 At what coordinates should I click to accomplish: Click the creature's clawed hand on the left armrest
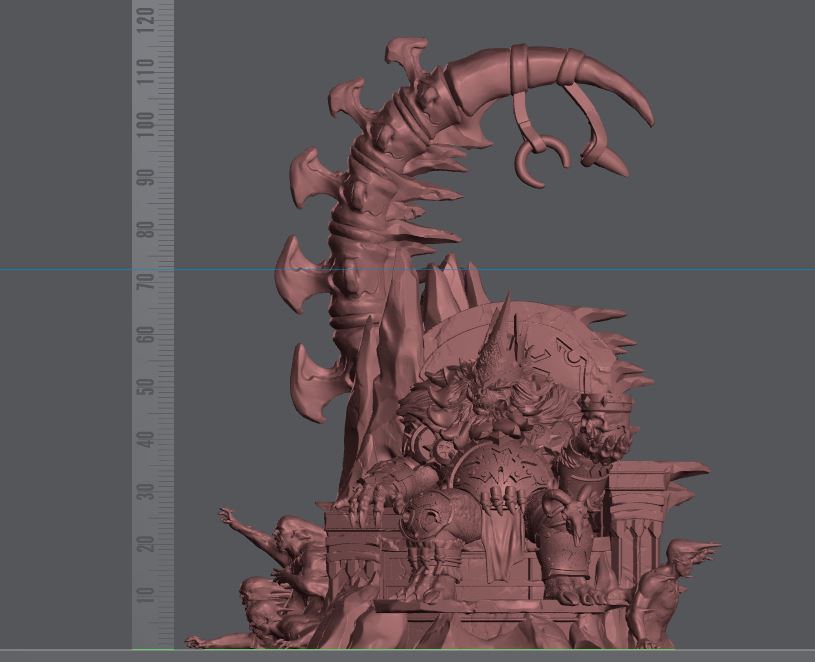pos(363,492)
